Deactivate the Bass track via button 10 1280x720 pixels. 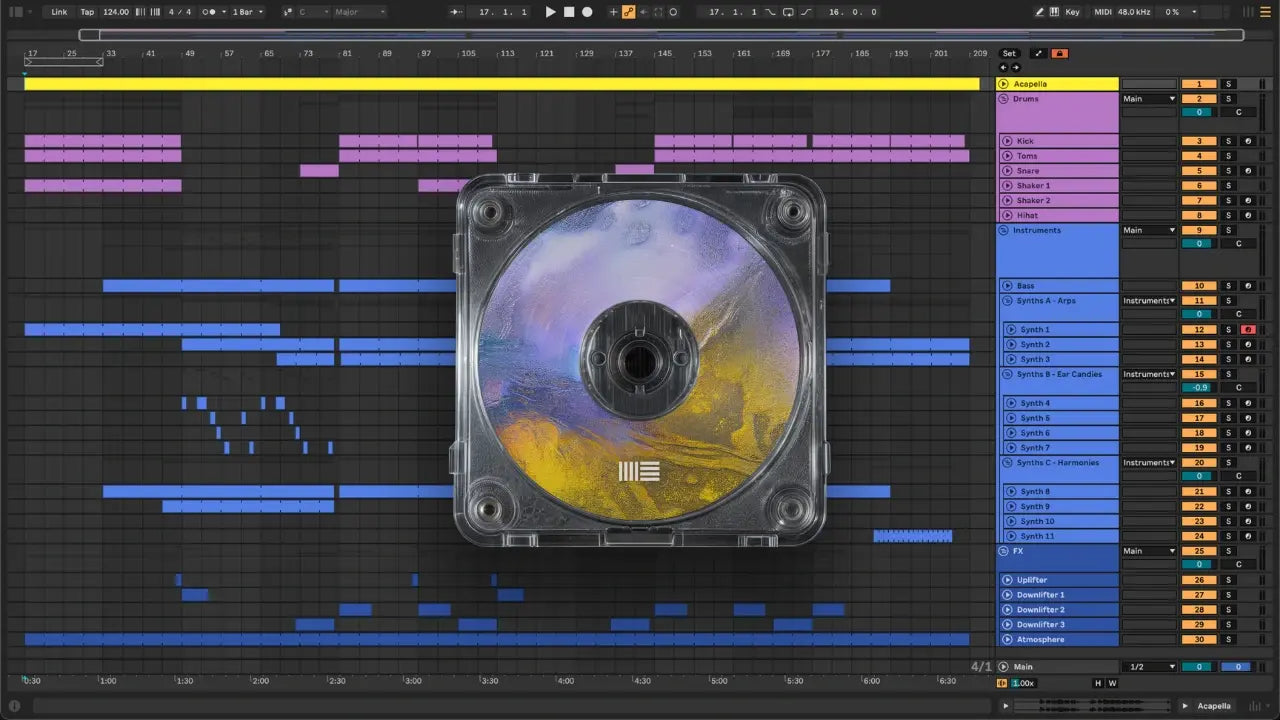[1198, 286]
